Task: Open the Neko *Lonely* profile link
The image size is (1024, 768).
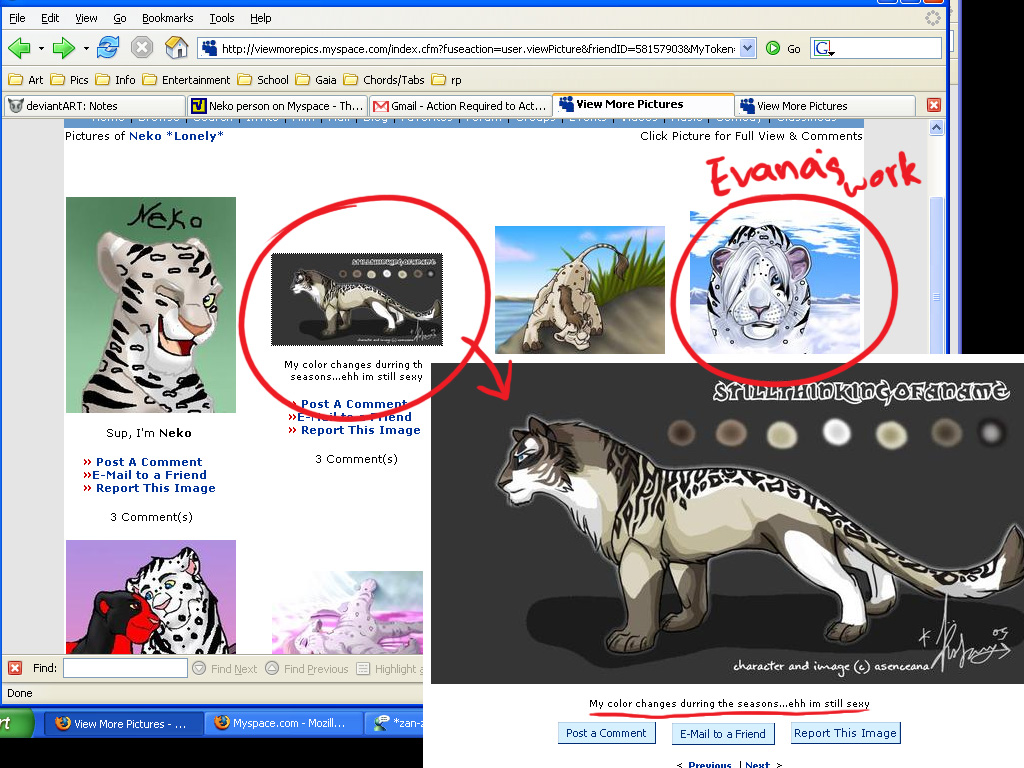Action: 176,136
